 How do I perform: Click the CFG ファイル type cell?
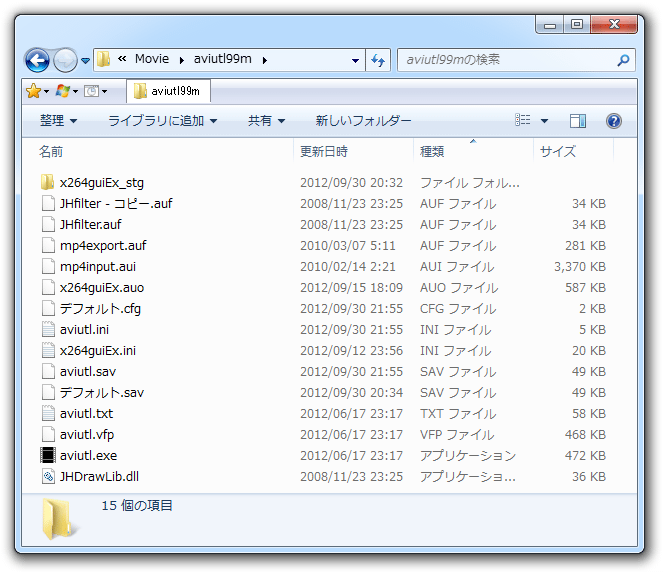(458, 309)
